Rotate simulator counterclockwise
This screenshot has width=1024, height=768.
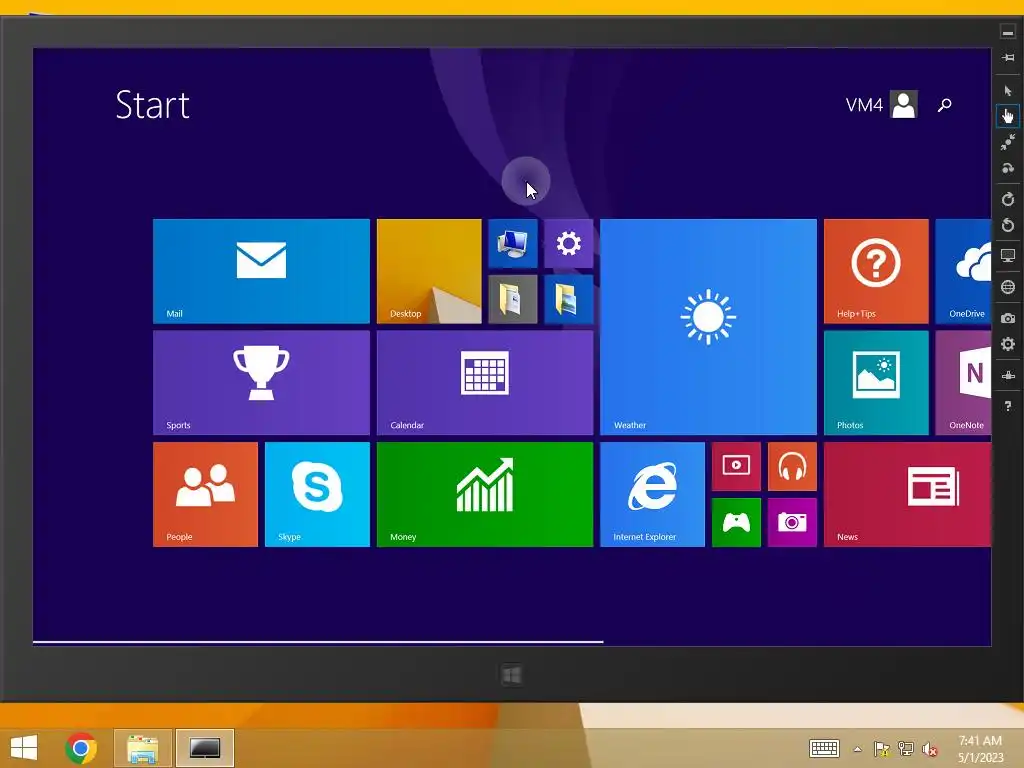1008,225
